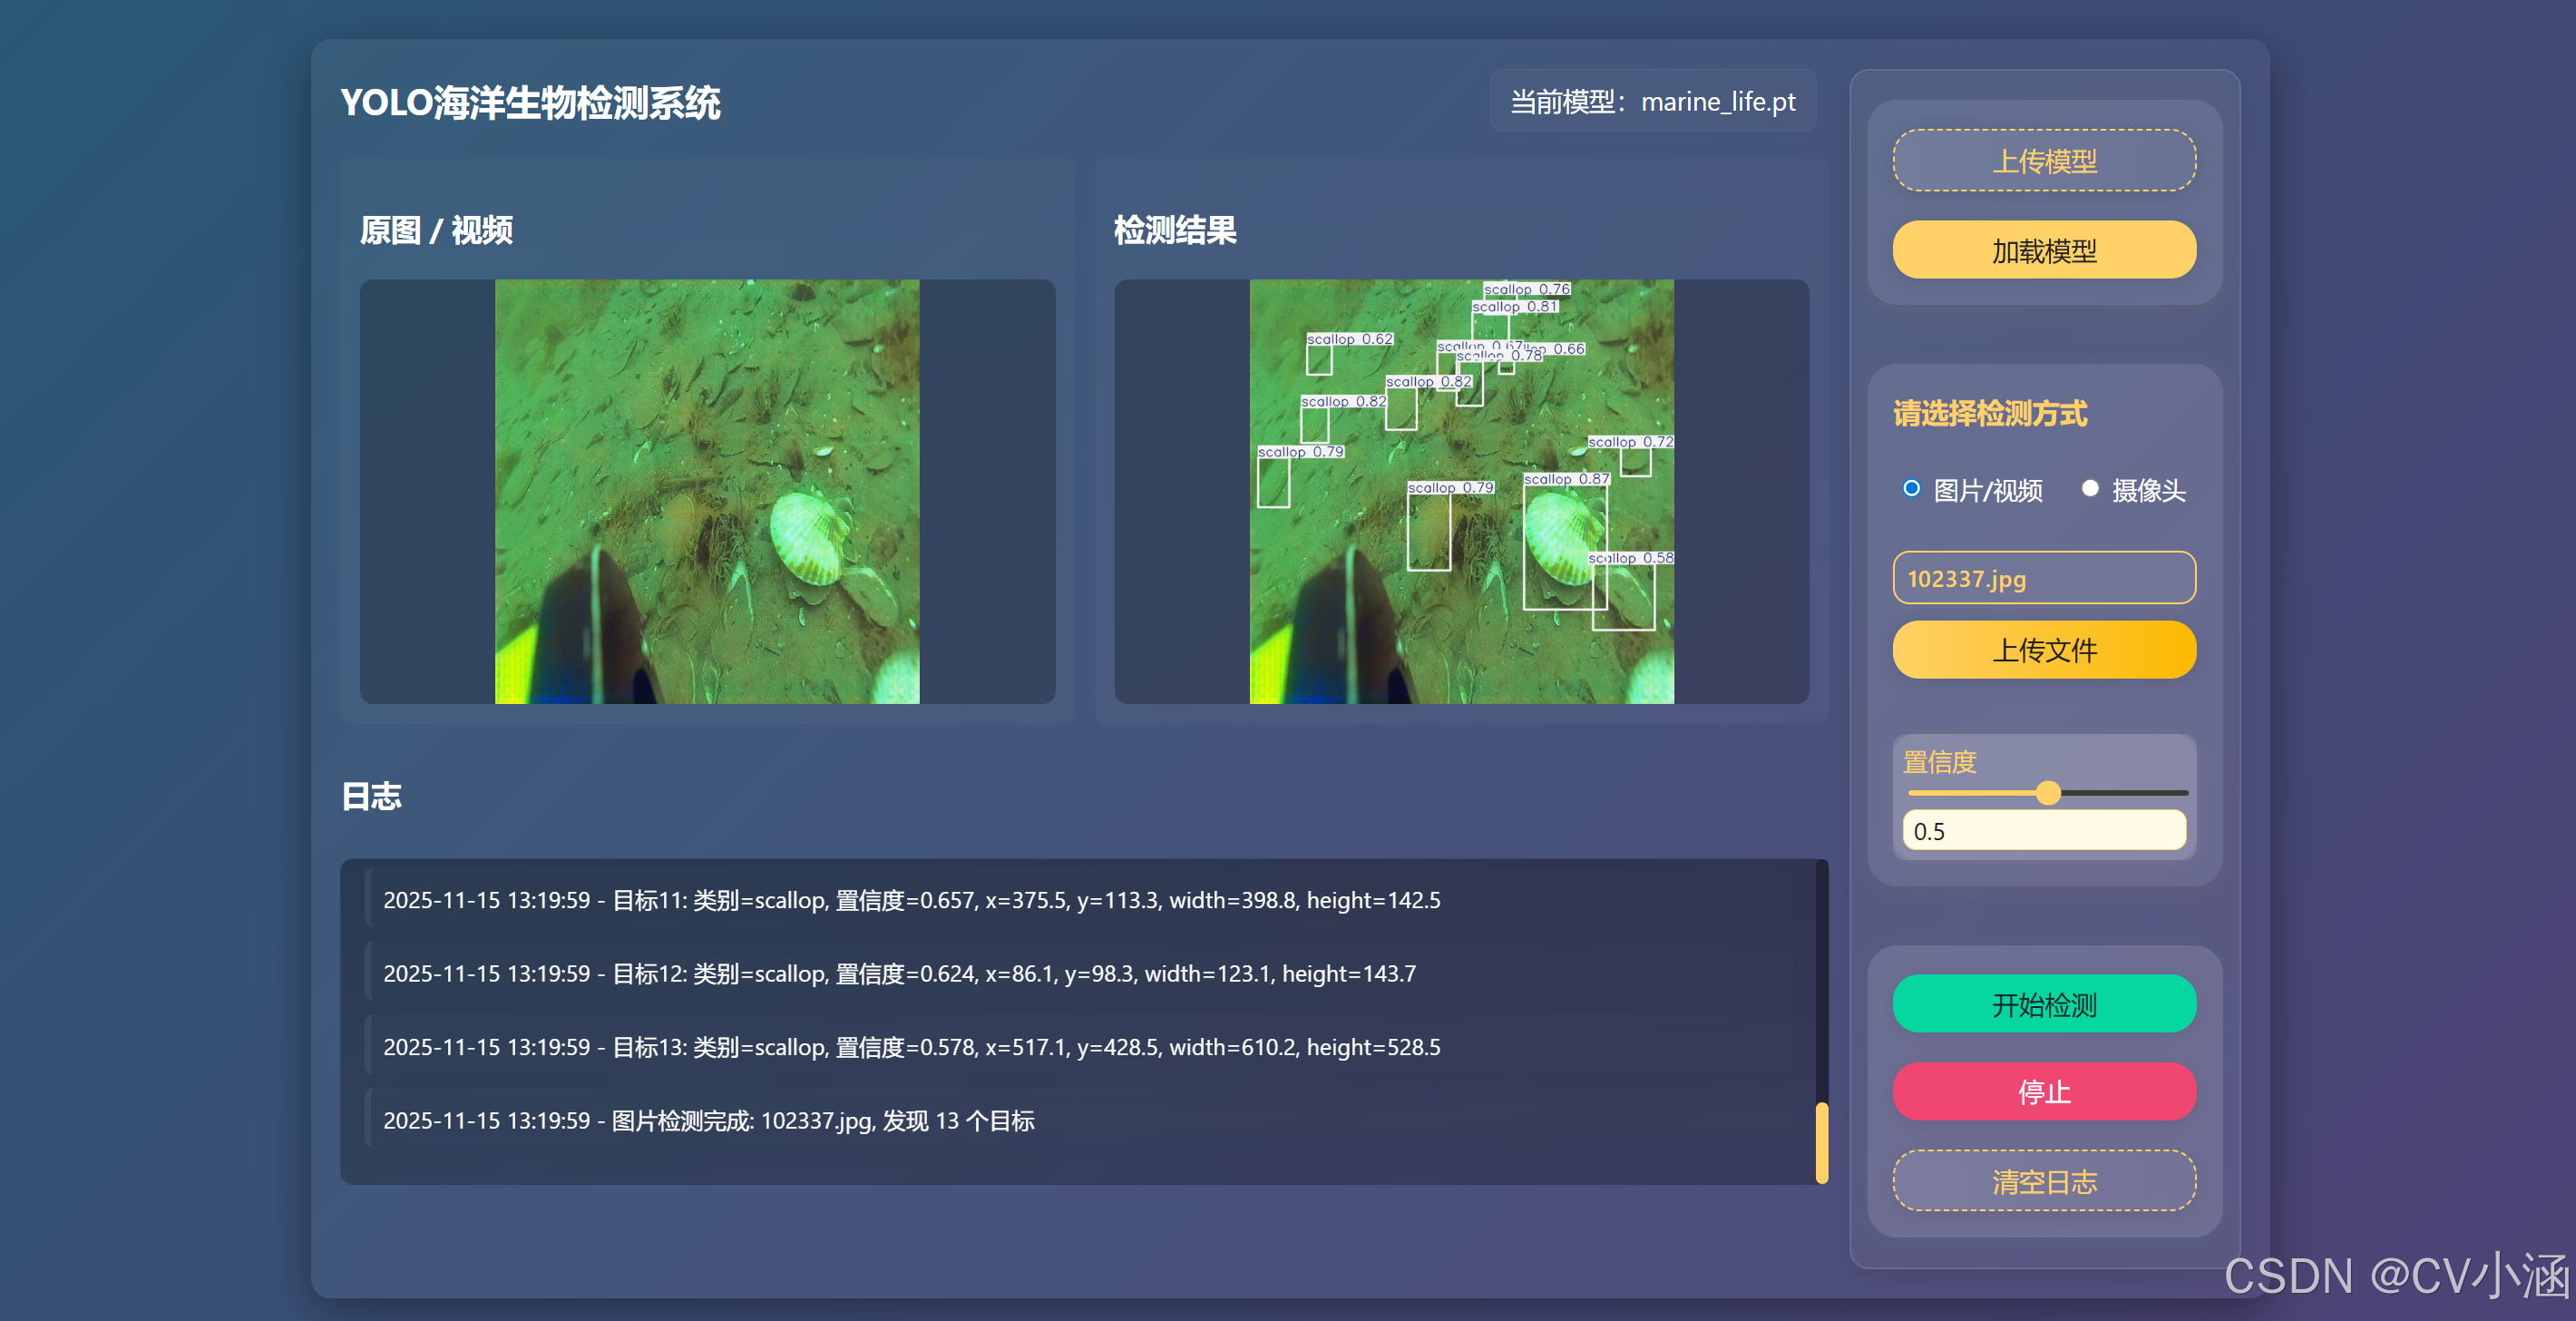
Task: Select the 图片/视频 radio option
Action: pos(1911,489)
